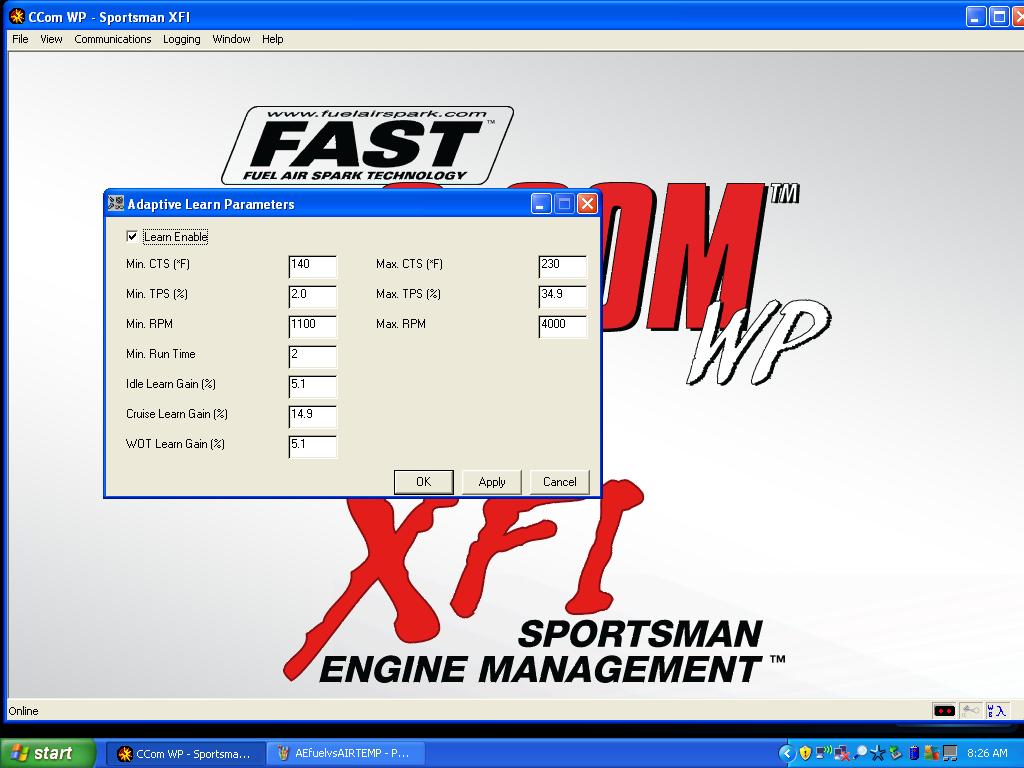1024x768 pixels.
Task: Click the "Max. CTS (°F)" label
Action: [409, 264]
